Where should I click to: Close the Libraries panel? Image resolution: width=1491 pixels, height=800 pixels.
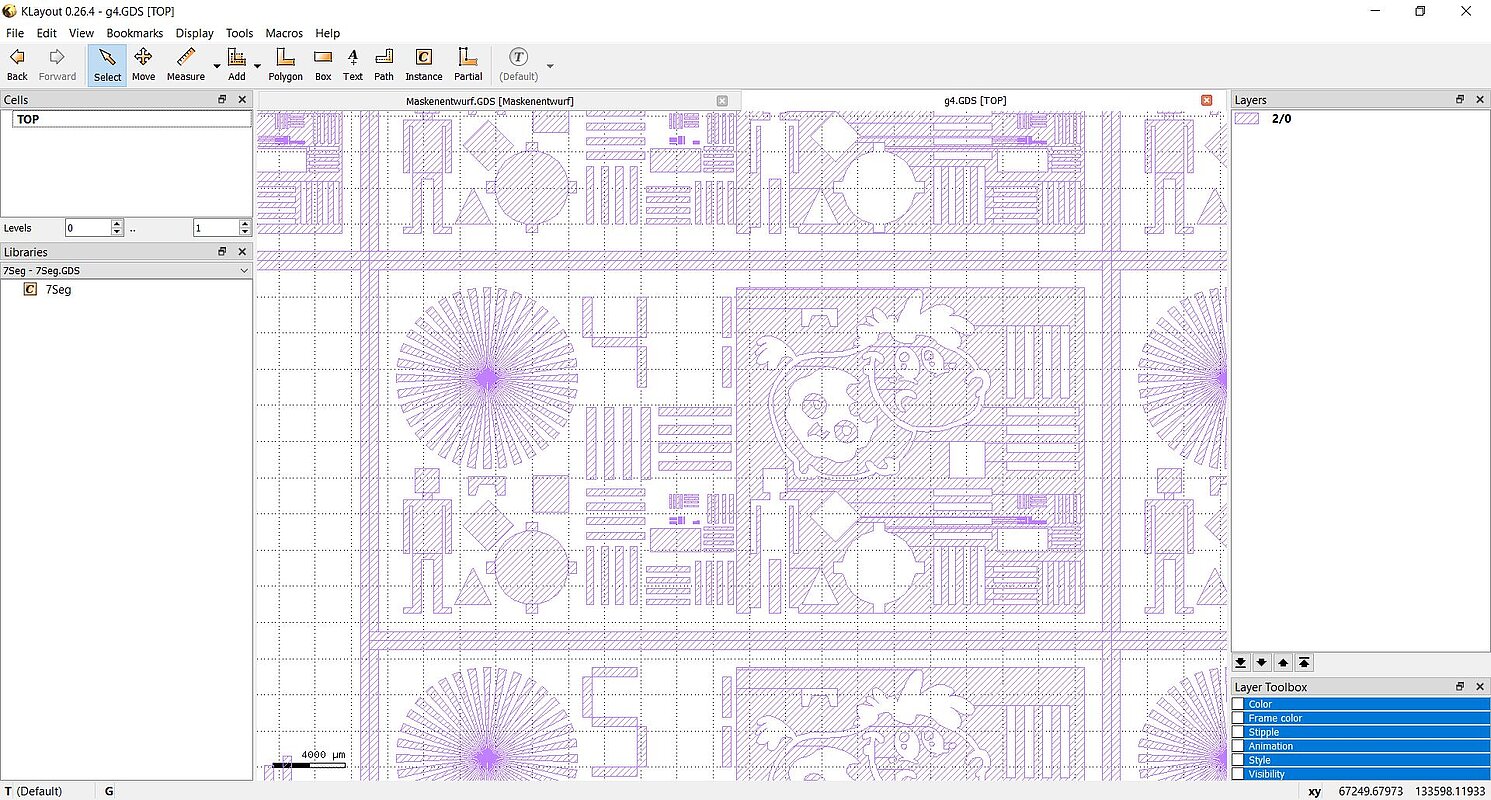point(242,252)
